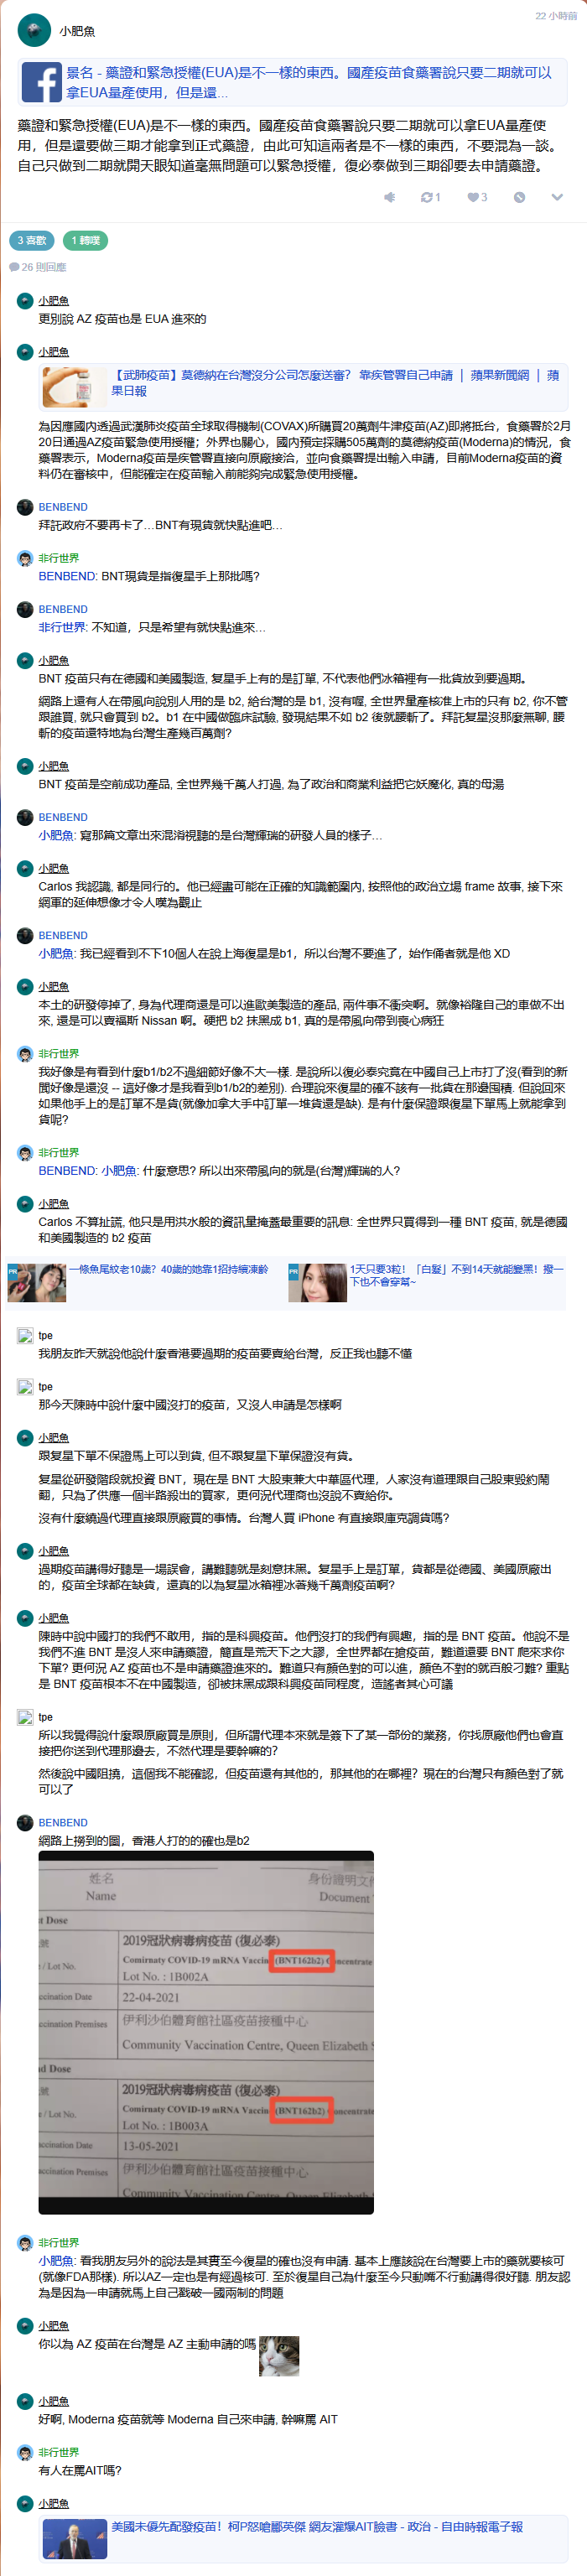
Task: Open the 自由時報 AIT news link
Action: pos(316,2526)
